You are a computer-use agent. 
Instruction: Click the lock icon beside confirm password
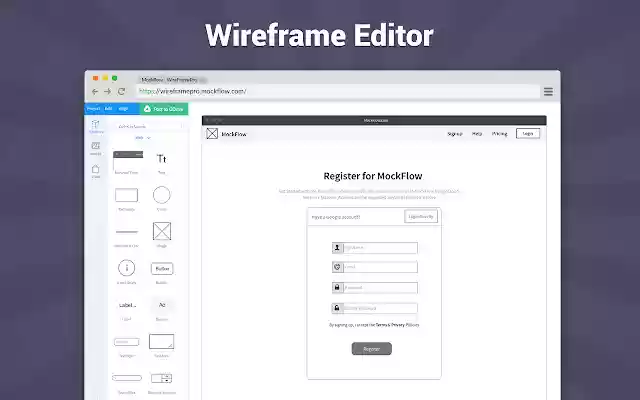tap(337, 308)
